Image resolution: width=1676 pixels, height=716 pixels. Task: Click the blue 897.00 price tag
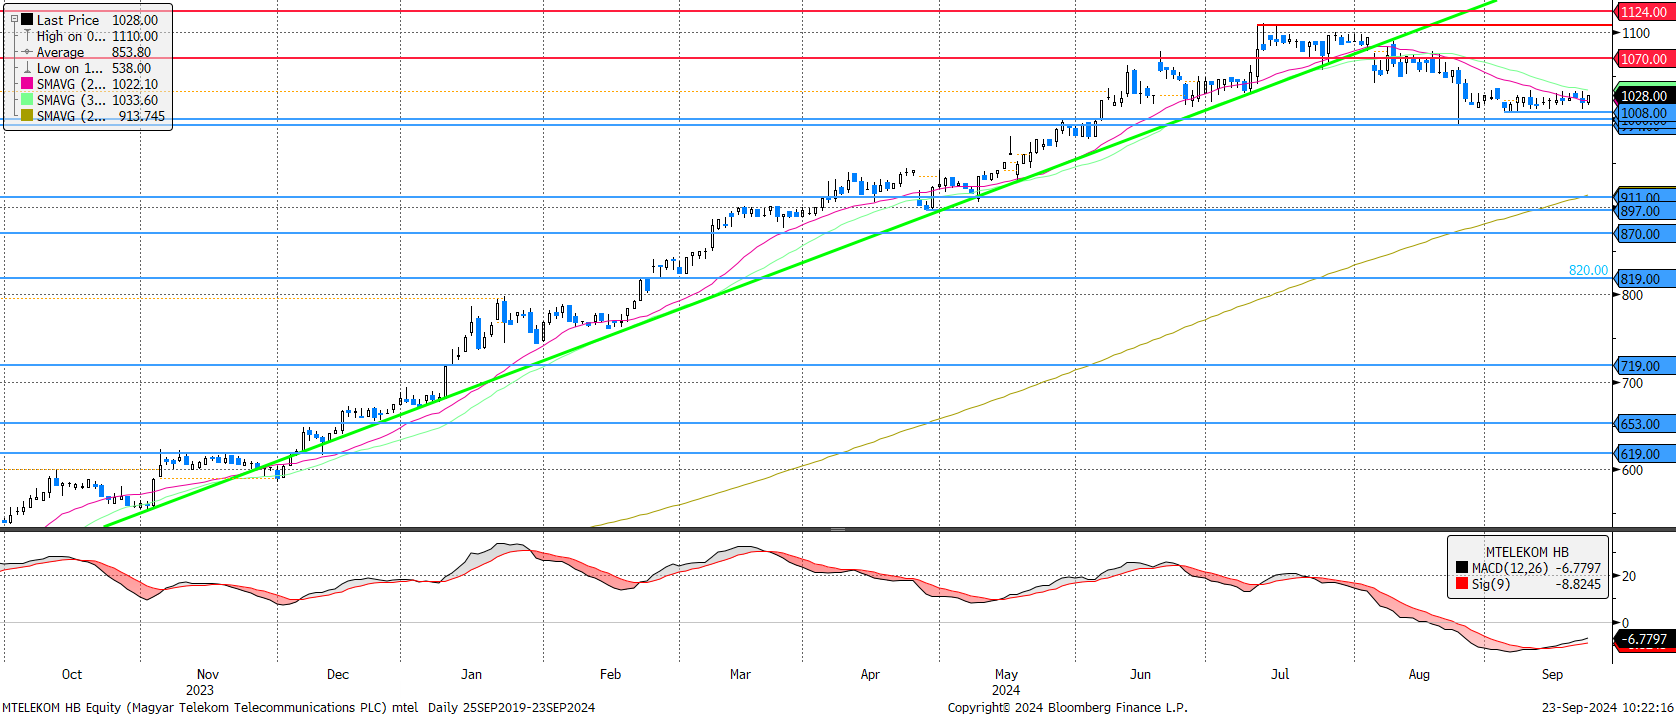[1645, 211]
